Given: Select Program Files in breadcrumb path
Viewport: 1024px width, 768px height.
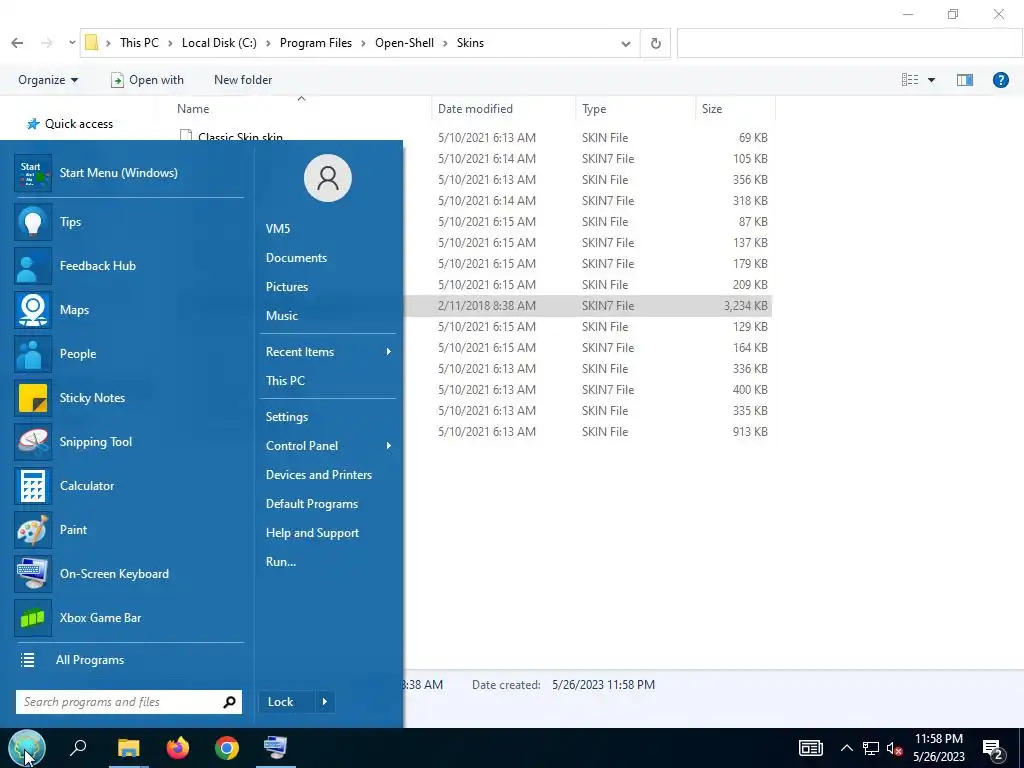Looking at the screenshot, I should coord(316,43).
